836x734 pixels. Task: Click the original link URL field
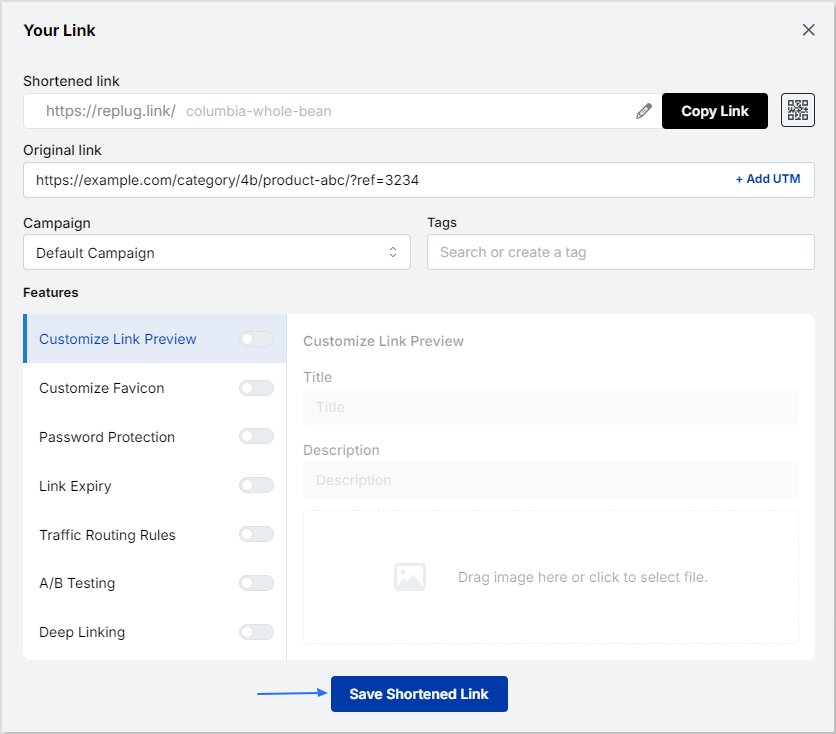(419, 180)
